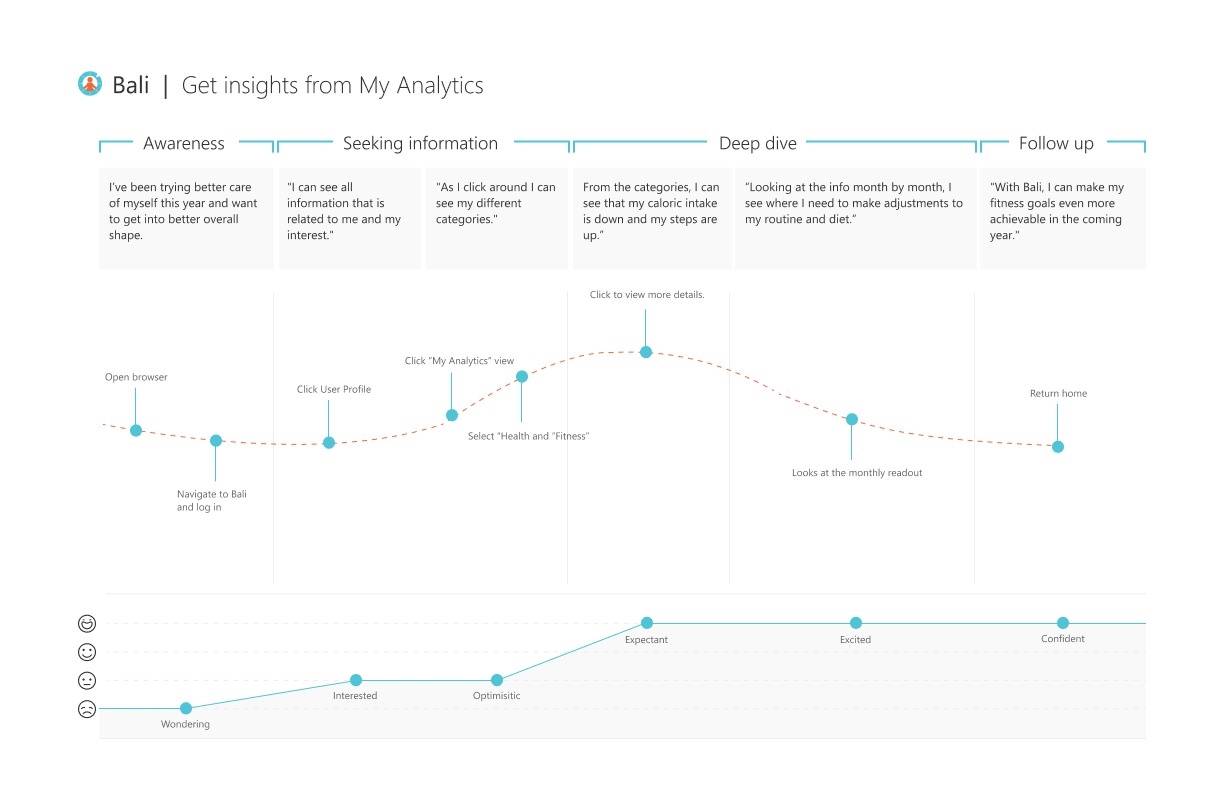This screenshot has width=1224, height=806.
Task: Click the neutral face emotion icon
Action: point(88,681)
